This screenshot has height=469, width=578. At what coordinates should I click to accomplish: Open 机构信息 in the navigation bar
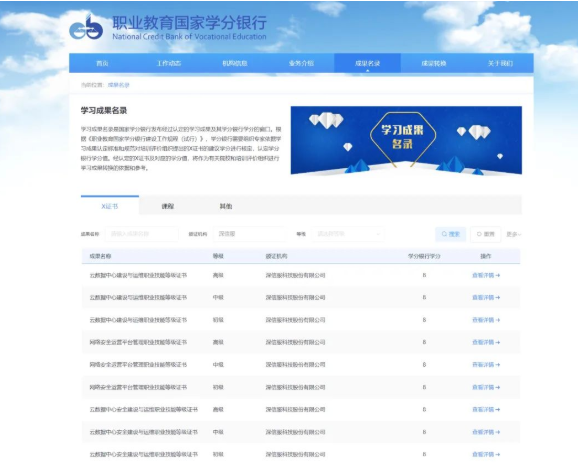pyautogui.click(x=235, y=63)
